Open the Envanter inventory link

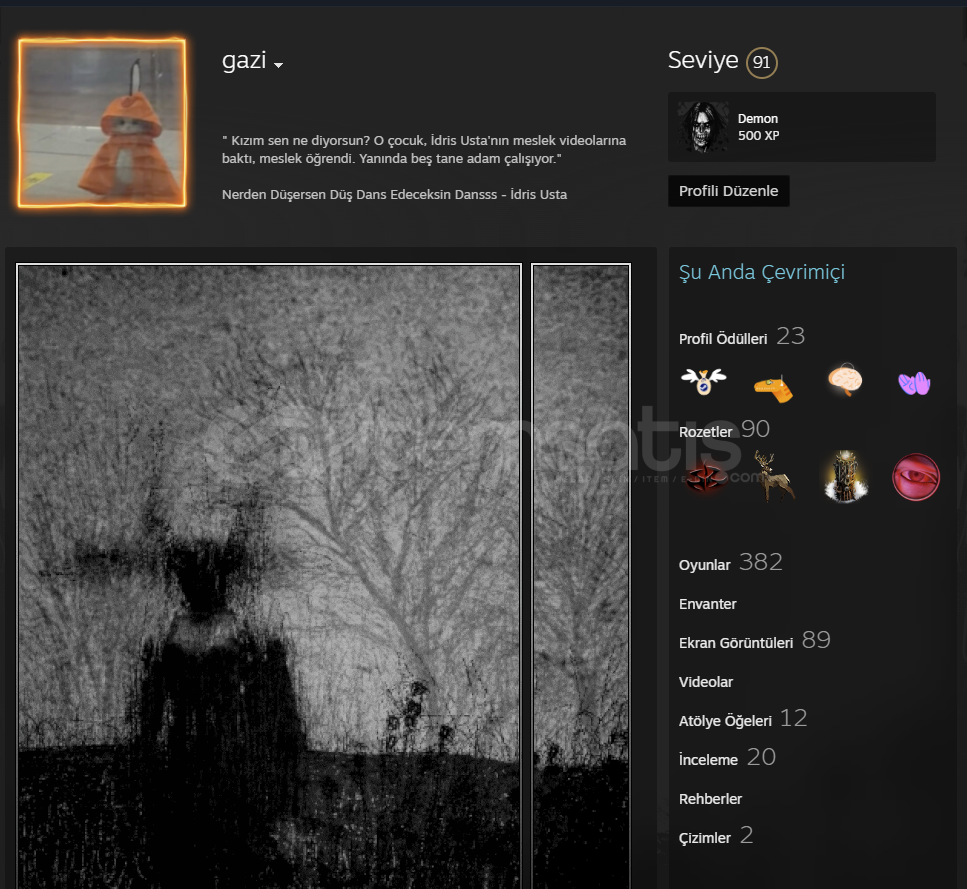707,604
